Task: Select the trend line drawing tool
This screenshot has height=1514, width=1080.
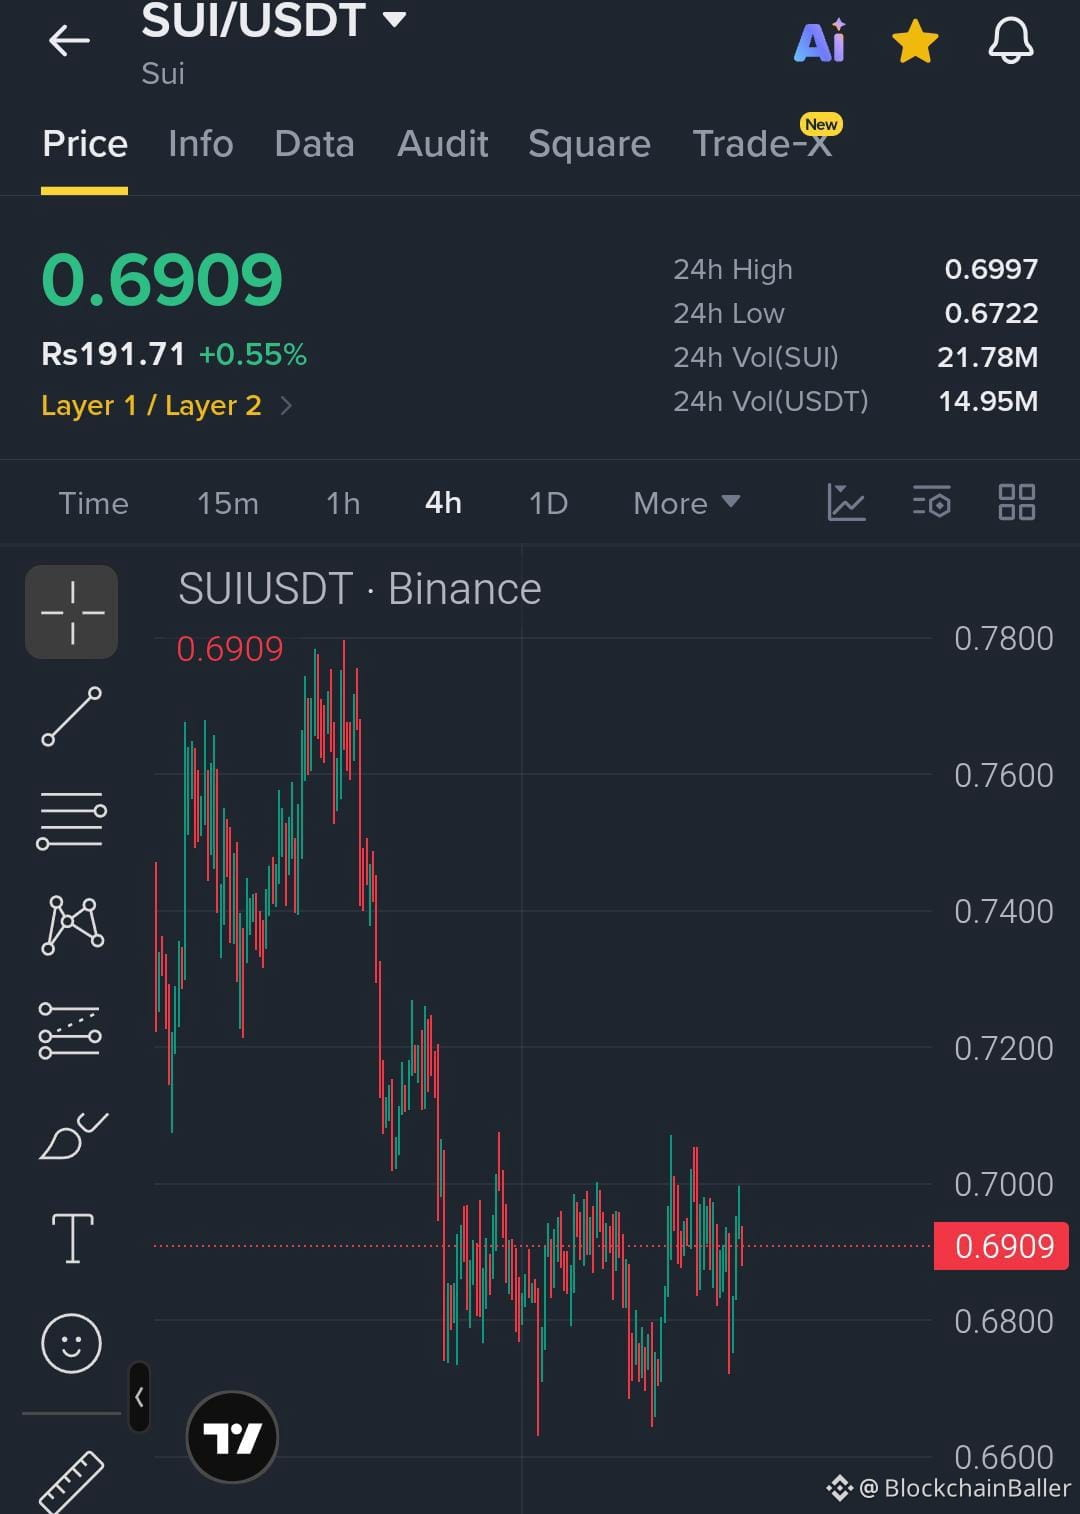Action: 71,716
